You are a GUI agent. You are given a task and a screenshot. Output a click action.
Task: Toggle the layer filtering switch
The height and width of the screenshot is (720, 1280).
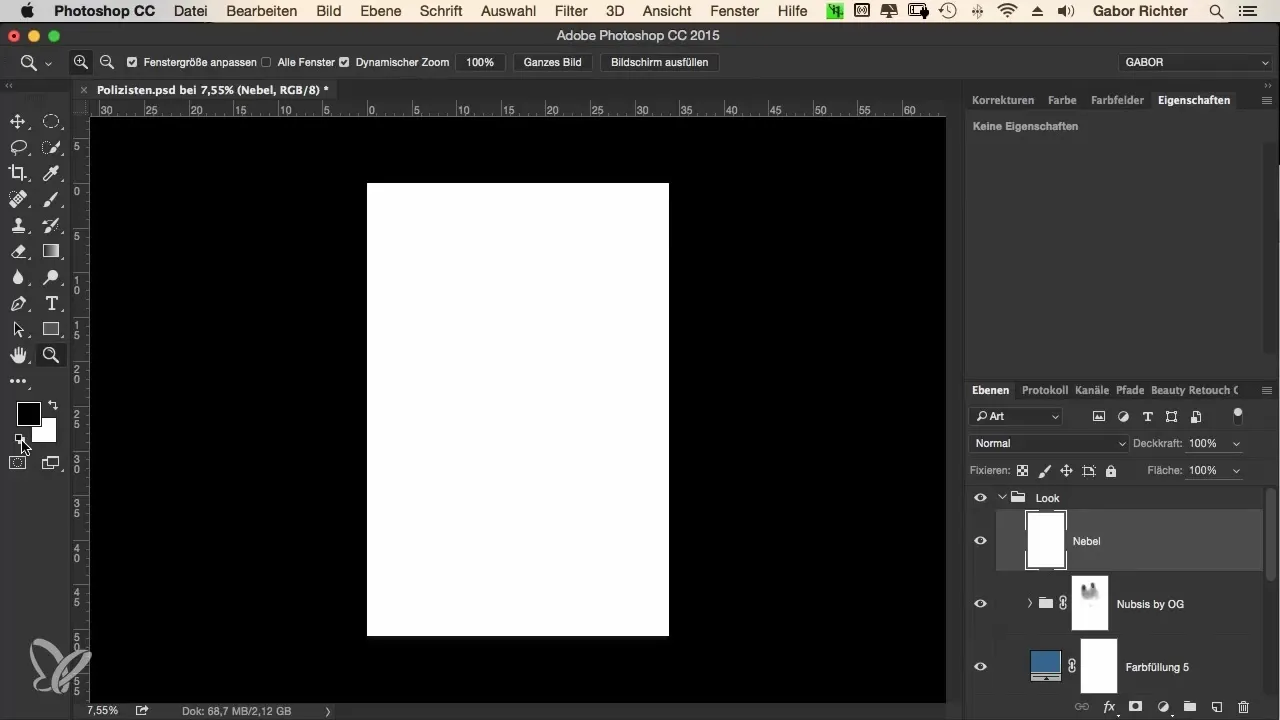(x=1238, y=414)
